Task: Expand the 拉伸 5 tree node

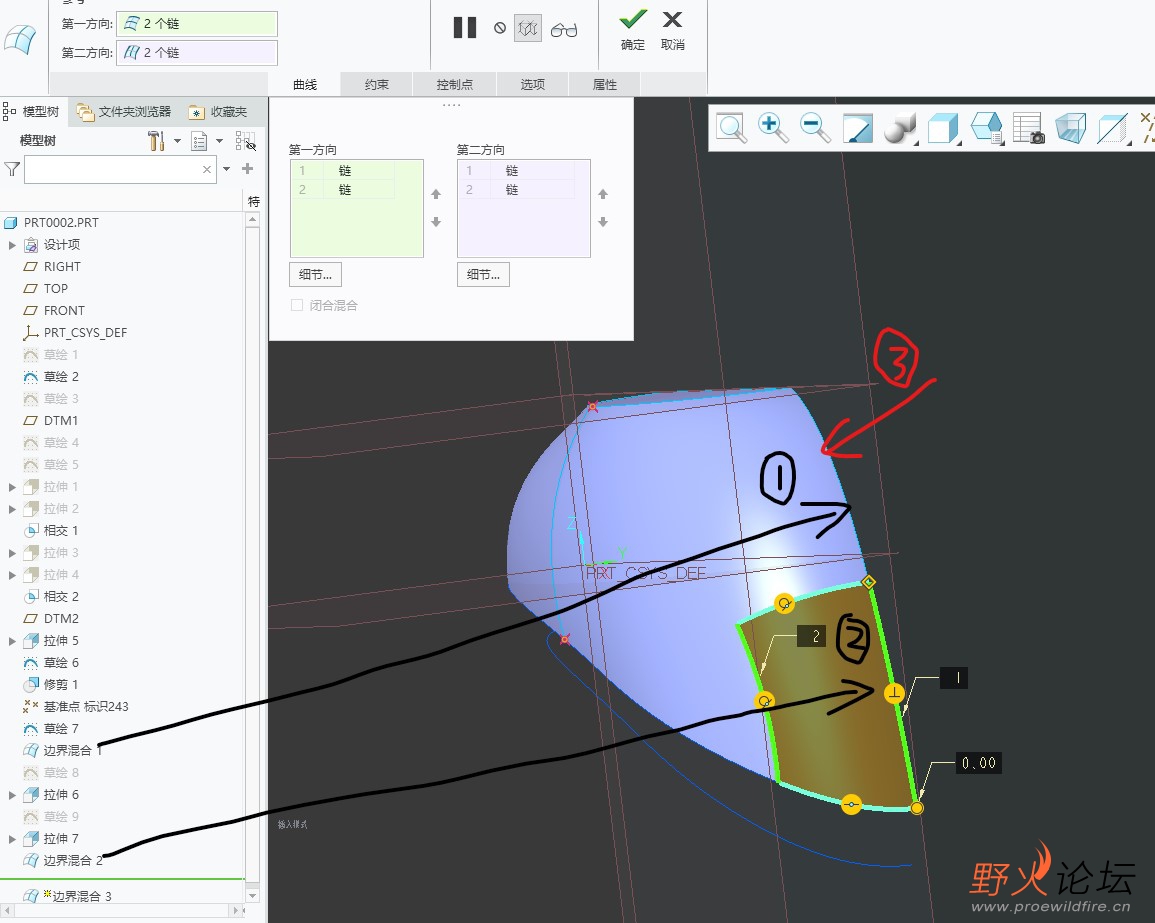Action: coord(12,641)
